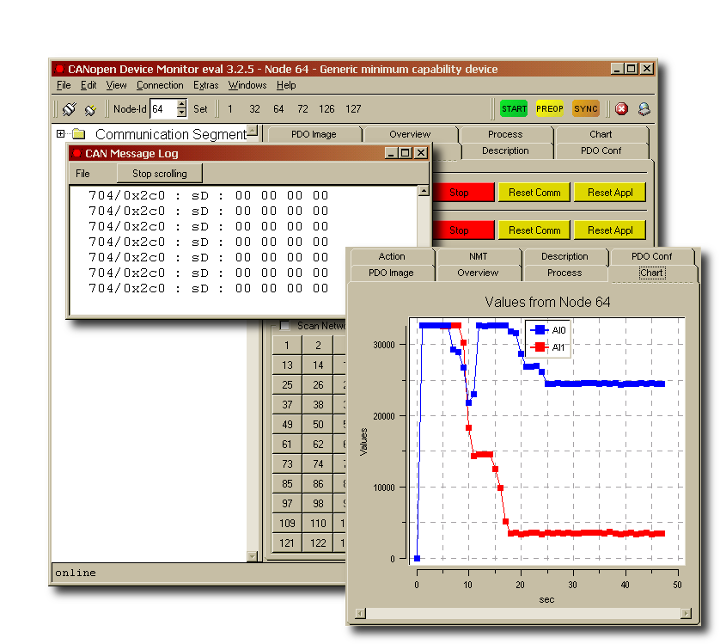The image size is (720, 644).
Task: Click the folder icon beside Communication Segment
Action: click(79, 134)
